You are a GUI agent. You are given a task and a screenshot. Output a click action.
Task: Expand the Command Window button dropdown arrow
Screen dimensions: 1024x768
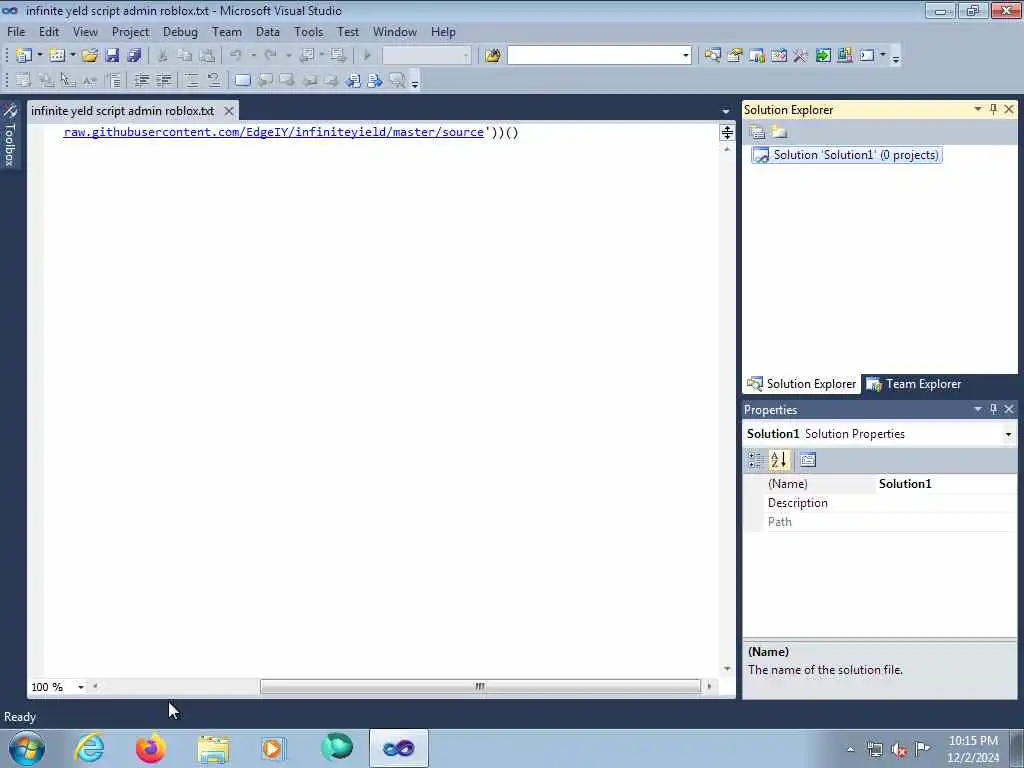(x=883, y=56)
